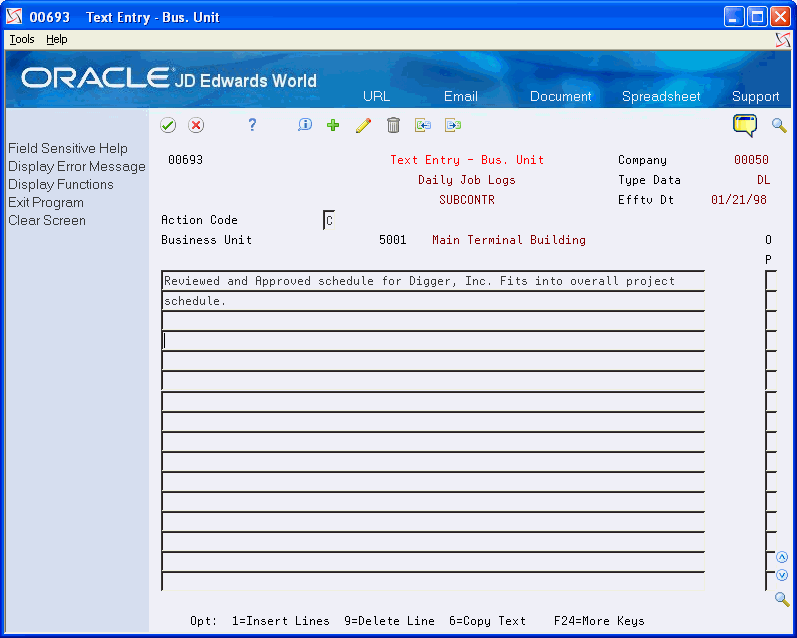Open the yellow speech bubble notes icon
The image size is (797, 638).
[745, 126]
